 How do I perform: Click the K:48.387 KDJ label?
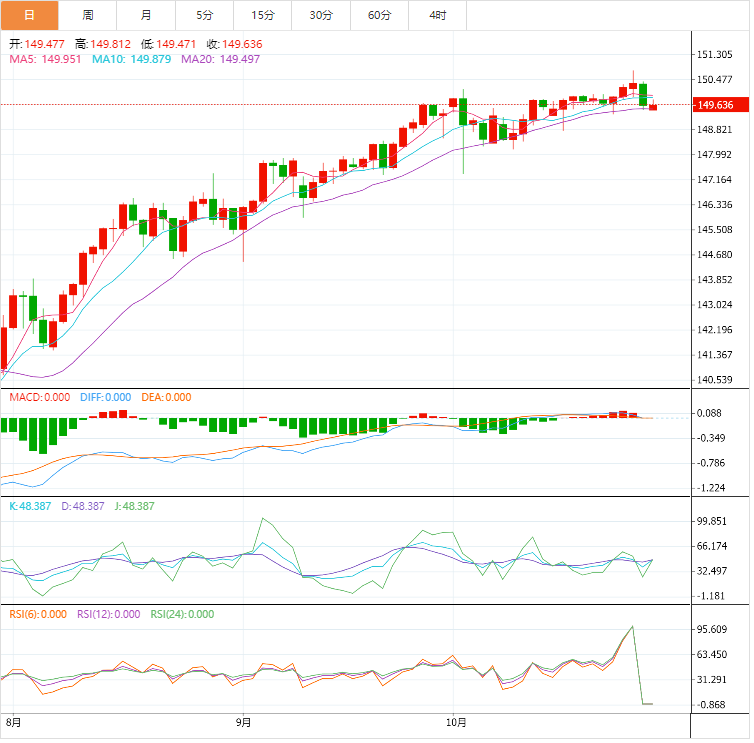coord(34,506)
